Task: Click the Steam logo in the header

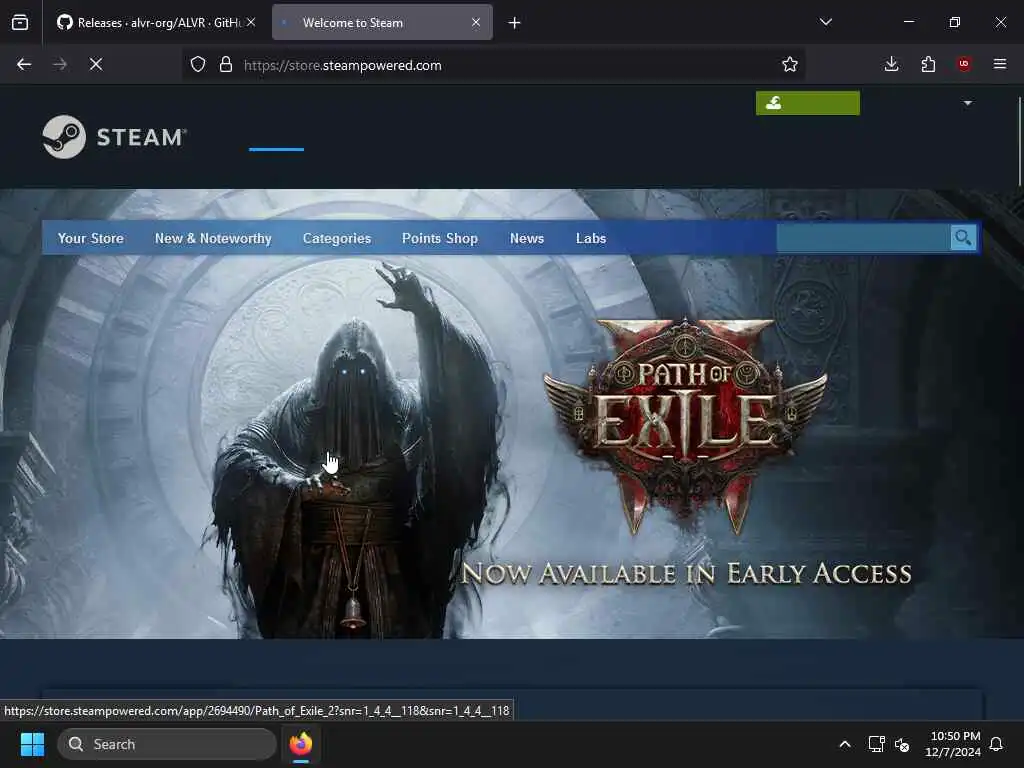Action: pos(115,136)
